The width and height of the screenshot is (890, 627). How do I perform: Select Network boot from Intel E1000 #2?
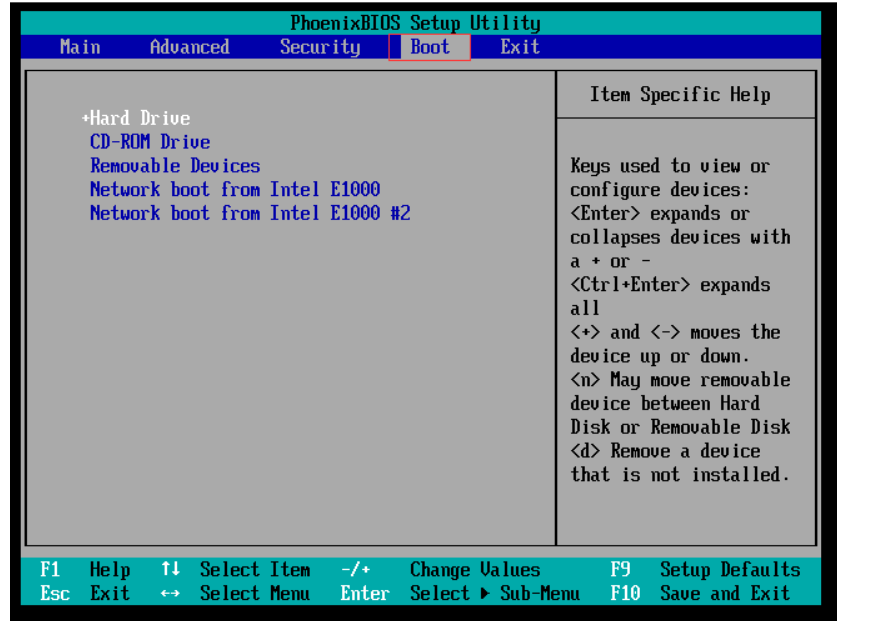250,213
